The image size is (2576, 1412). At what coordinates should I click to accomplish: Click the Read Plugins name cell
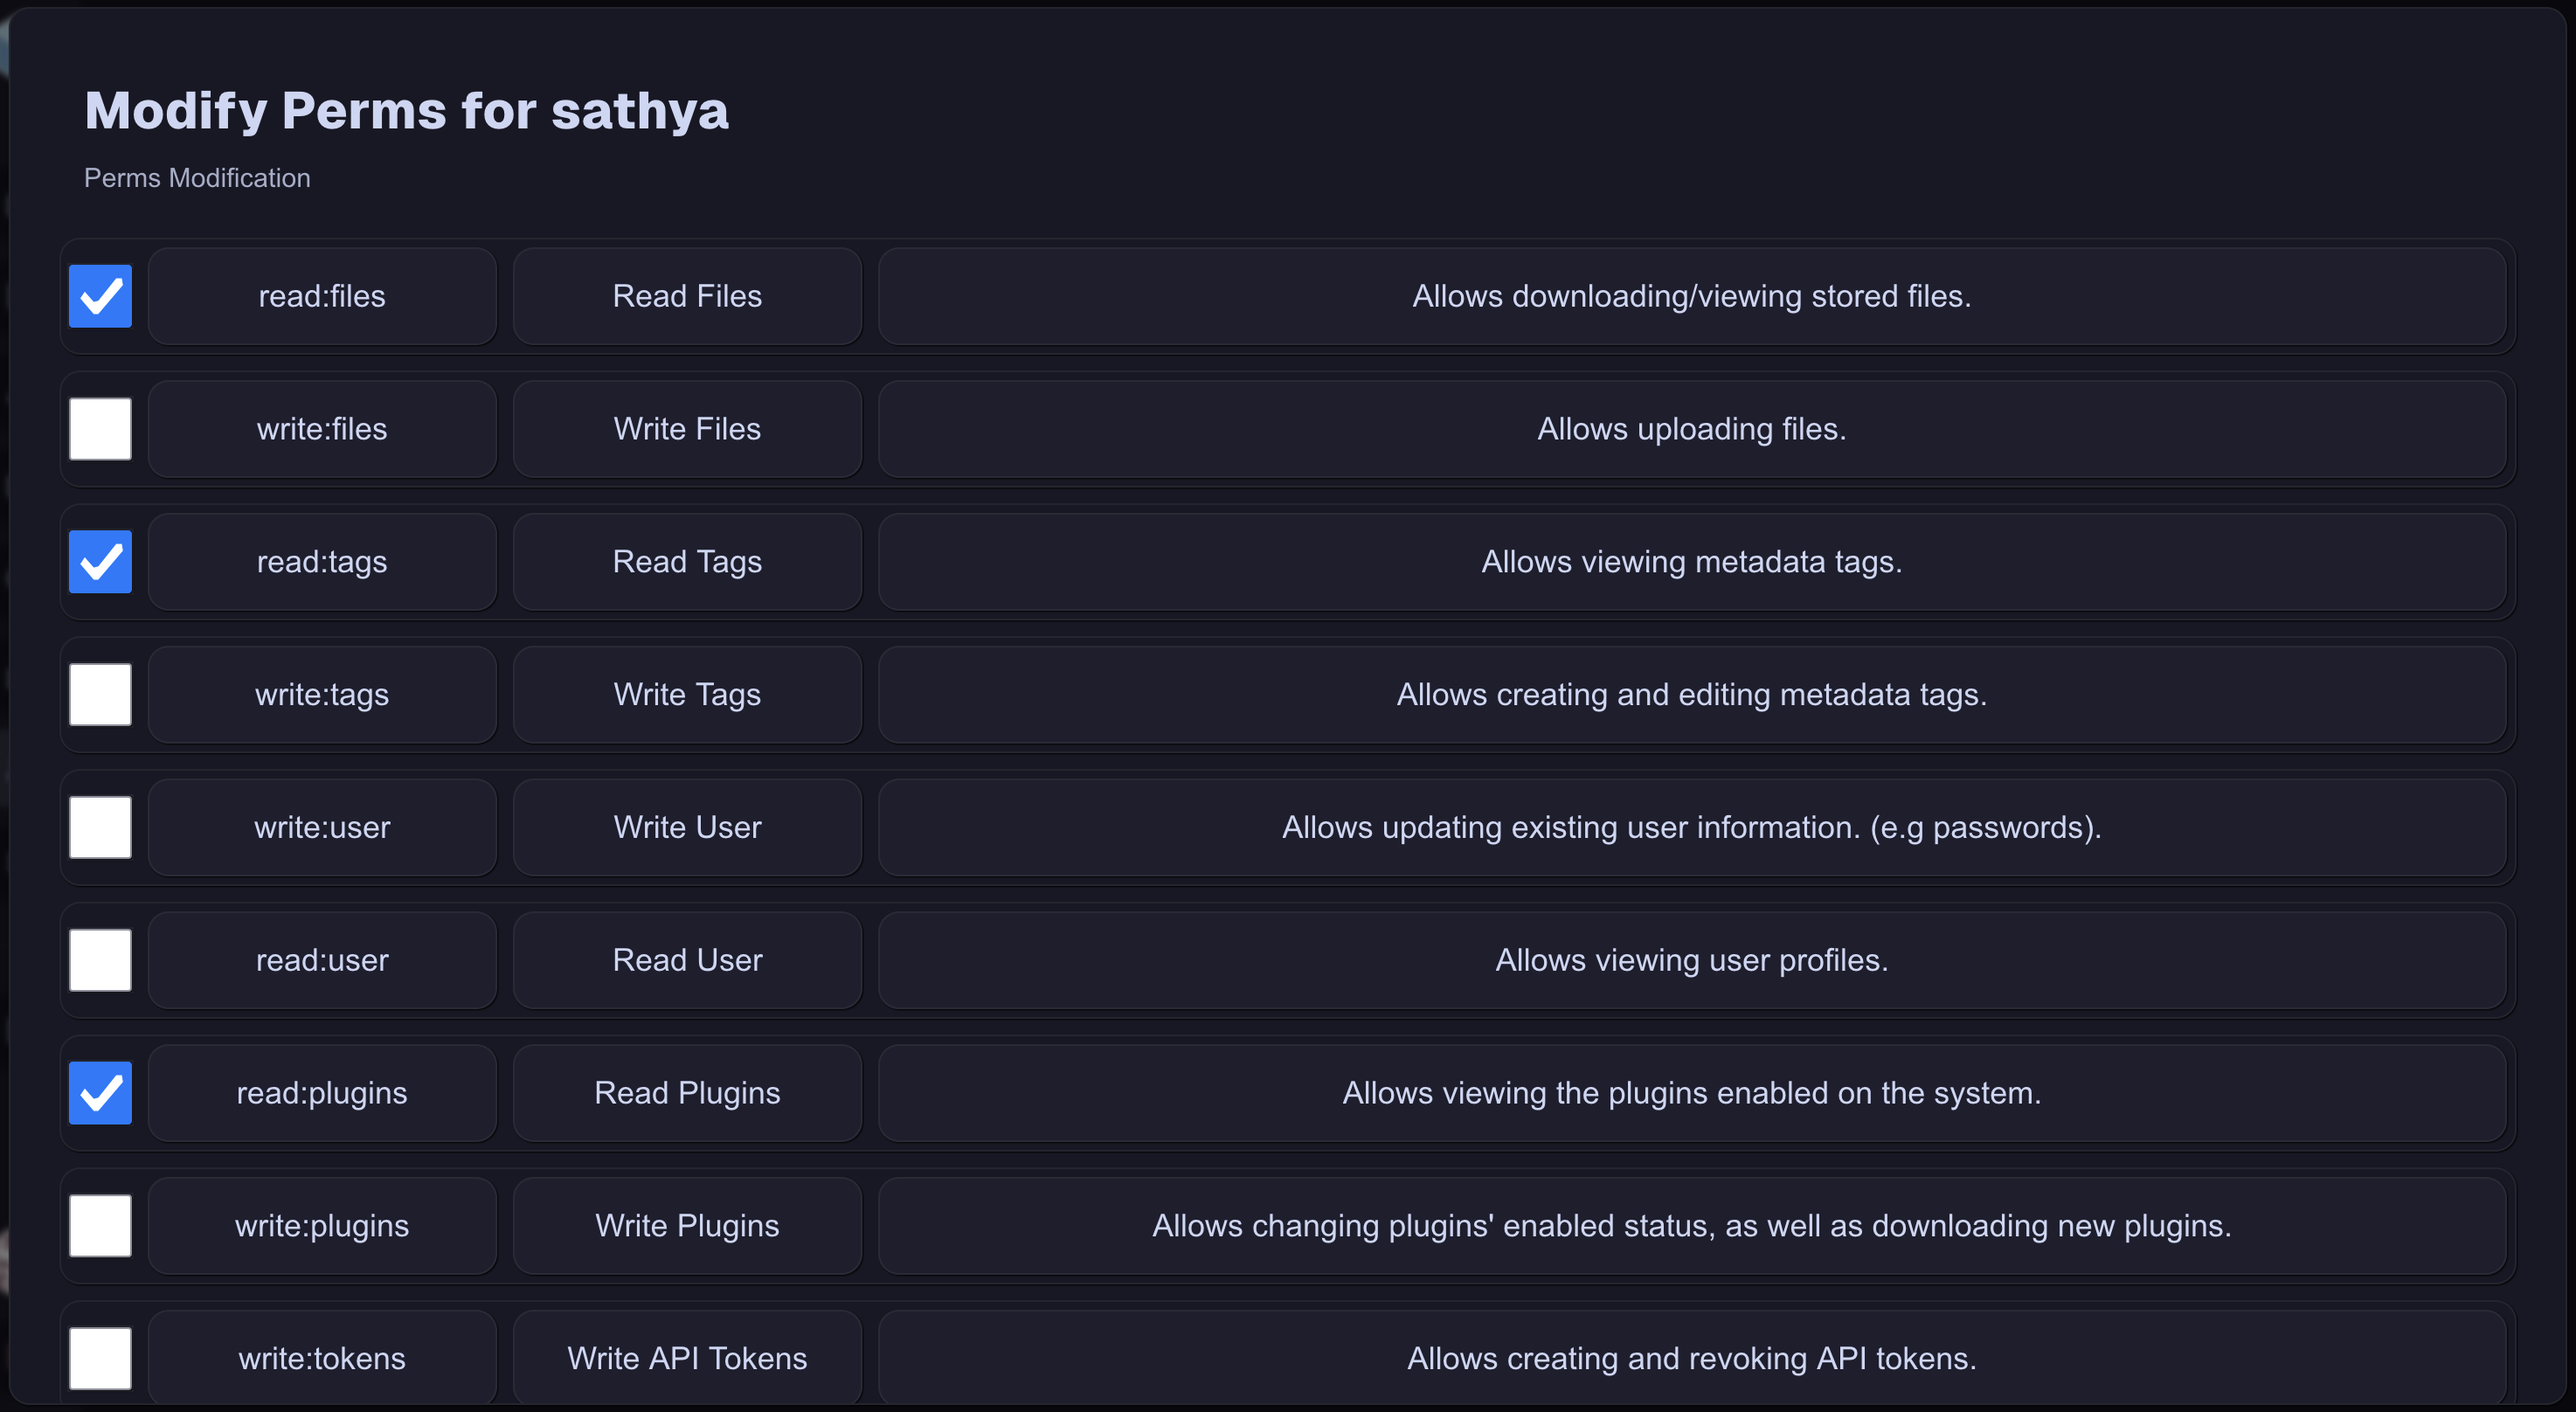pyautogui.click(x=687, y=1093)
